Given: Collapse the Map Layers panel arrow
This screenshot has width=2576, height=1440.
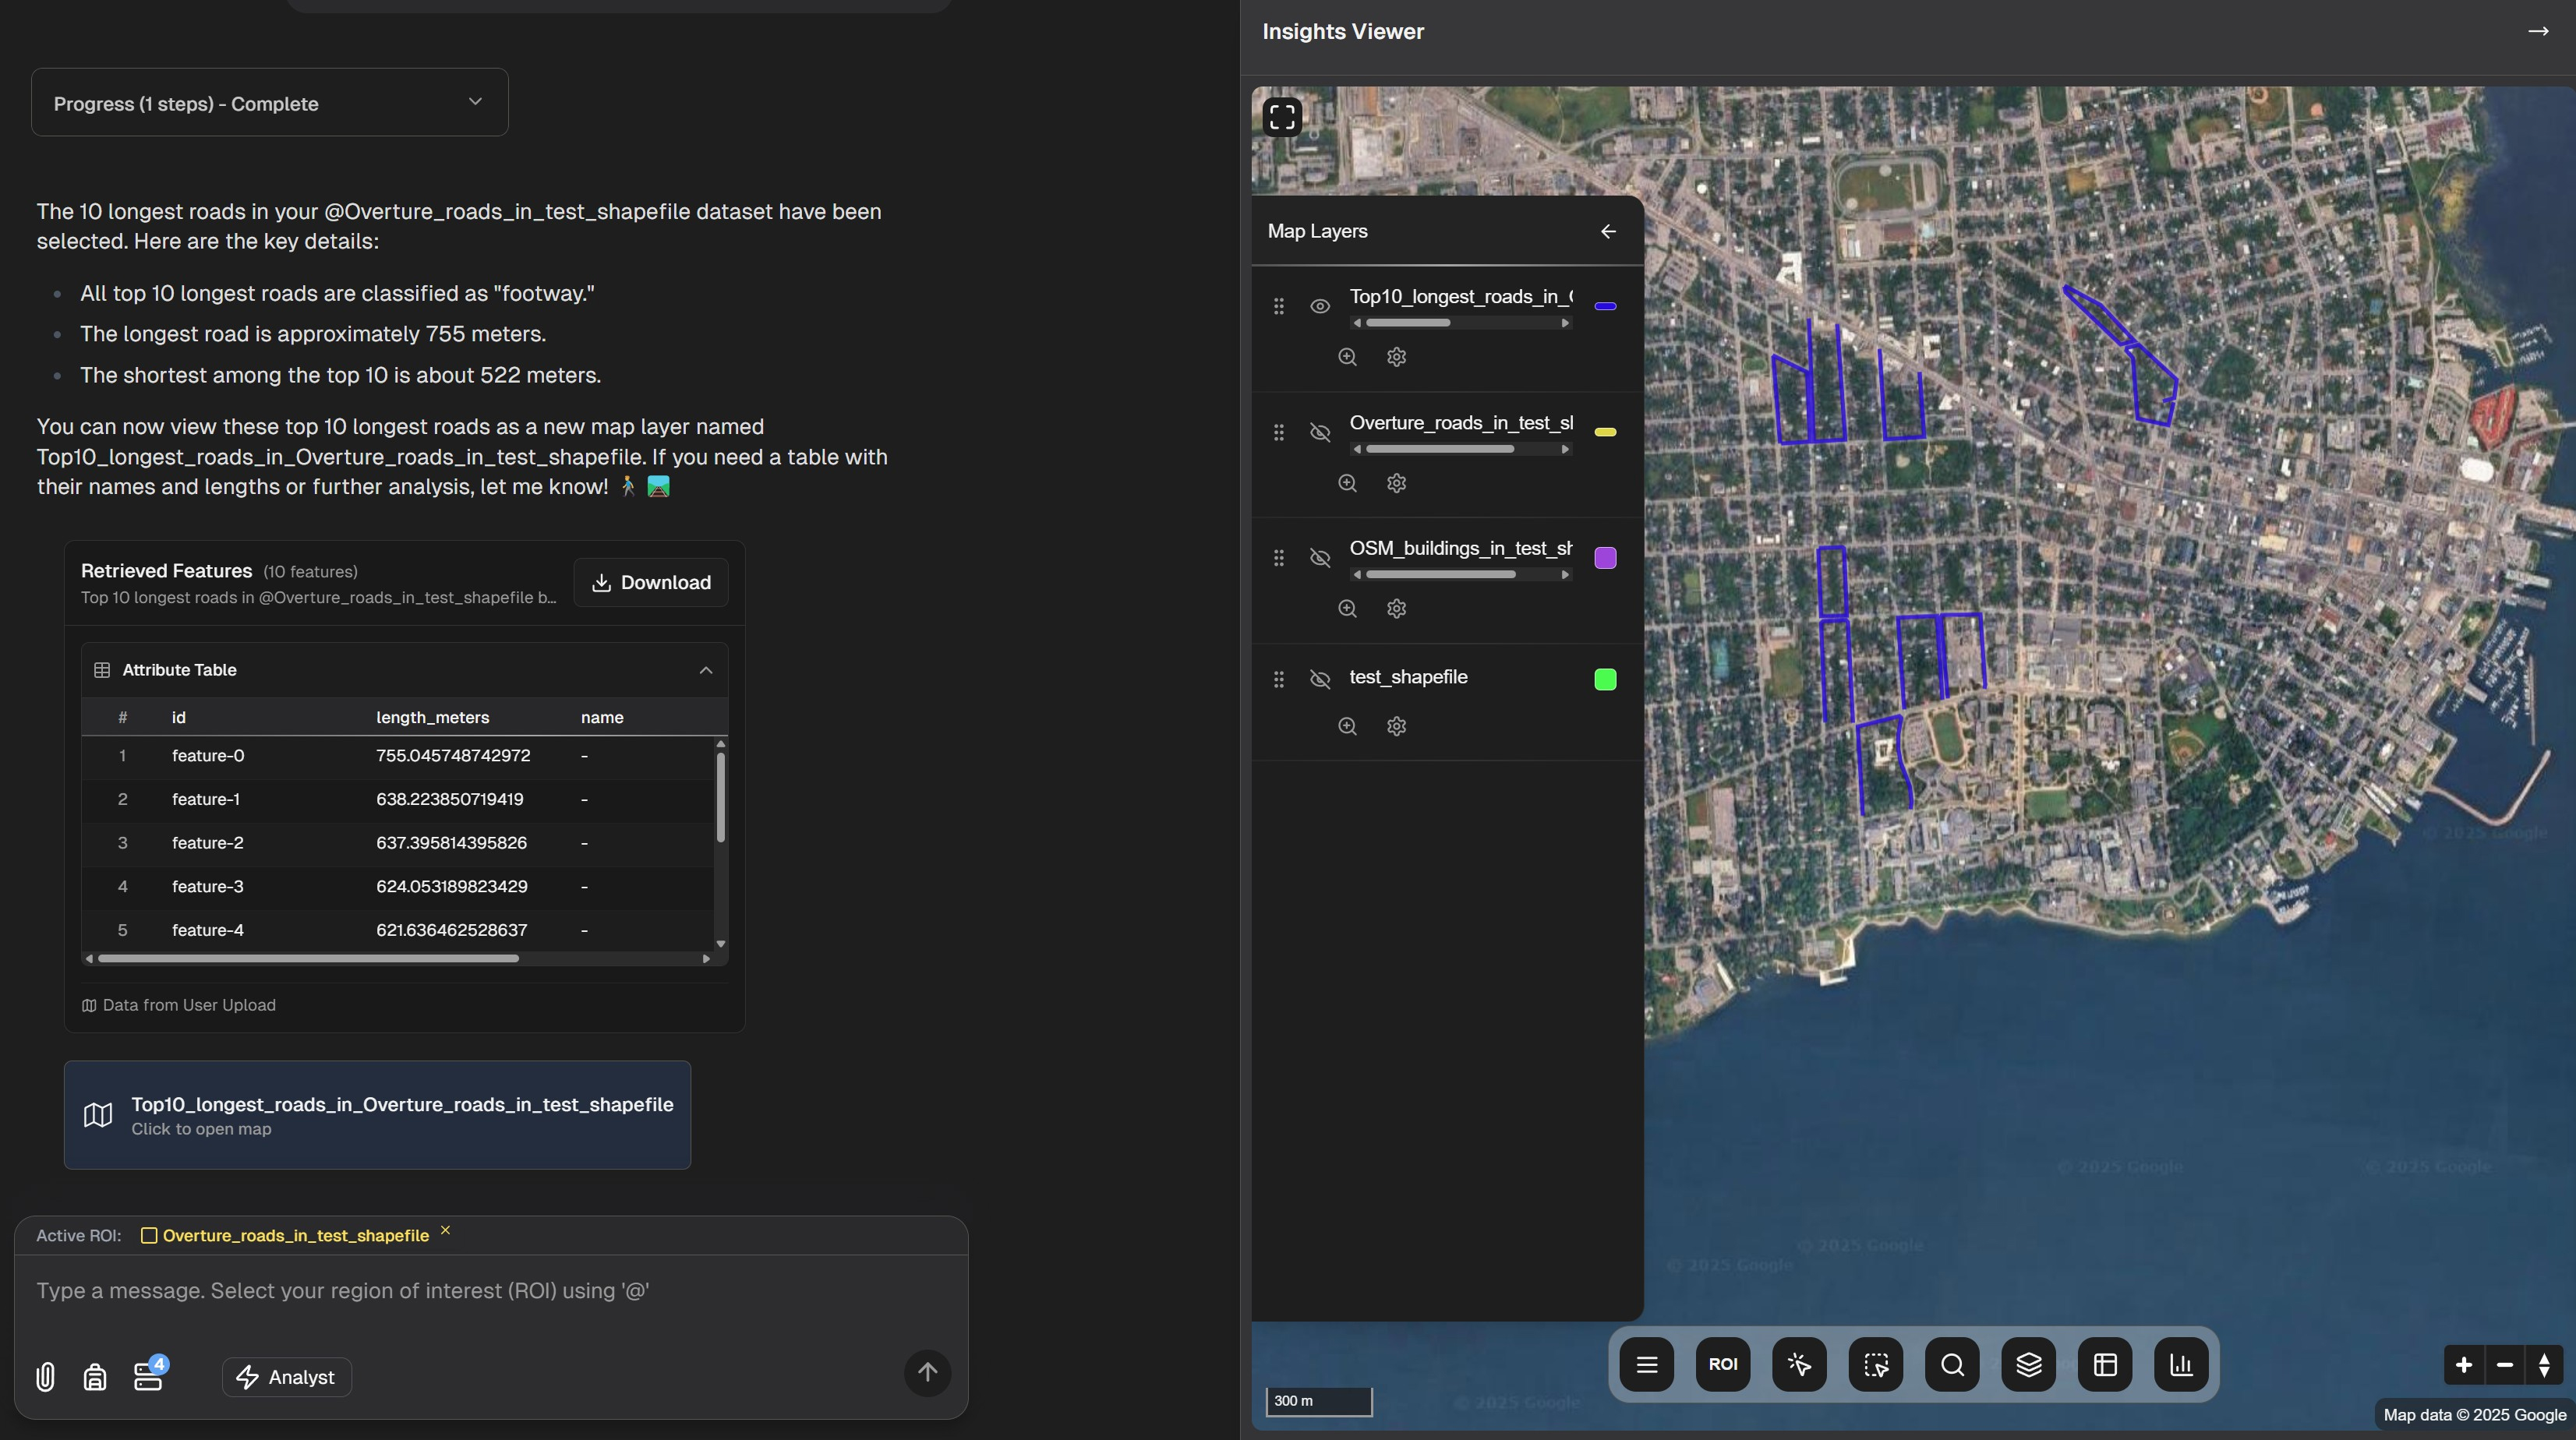Looking at the screenshot, I should (1608, 232).
